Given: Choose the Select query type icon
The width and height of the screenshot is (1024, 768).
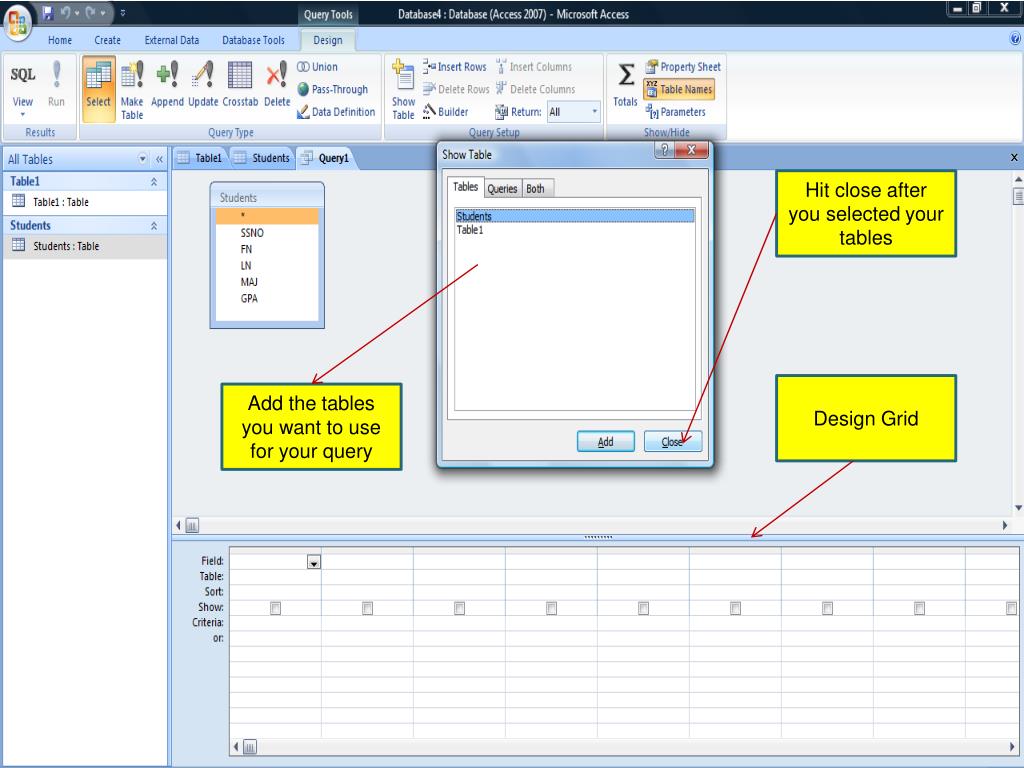Looking at the screenshot, I should click(x=99, y=89).
